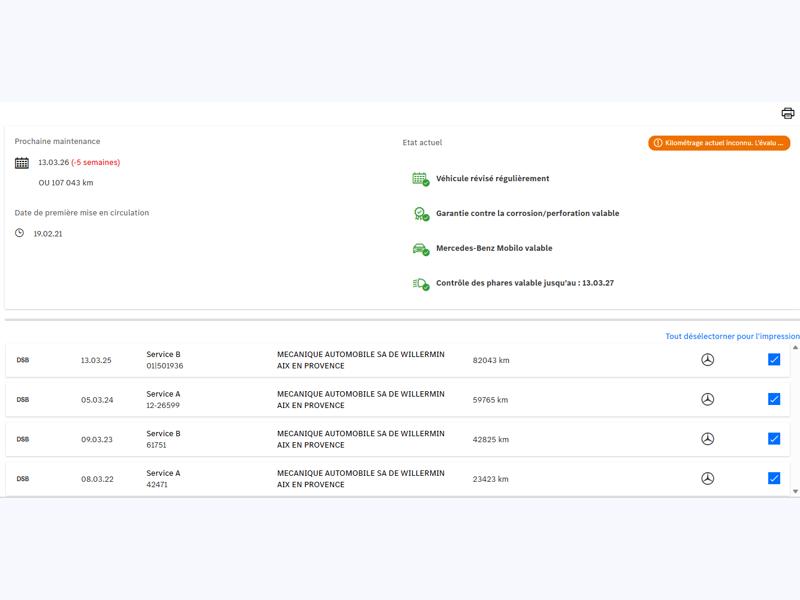Click the Mercedes star icon for 08.03.22 service
The image size is (800, 600).
pyautogui.click(x=707, y=479)
